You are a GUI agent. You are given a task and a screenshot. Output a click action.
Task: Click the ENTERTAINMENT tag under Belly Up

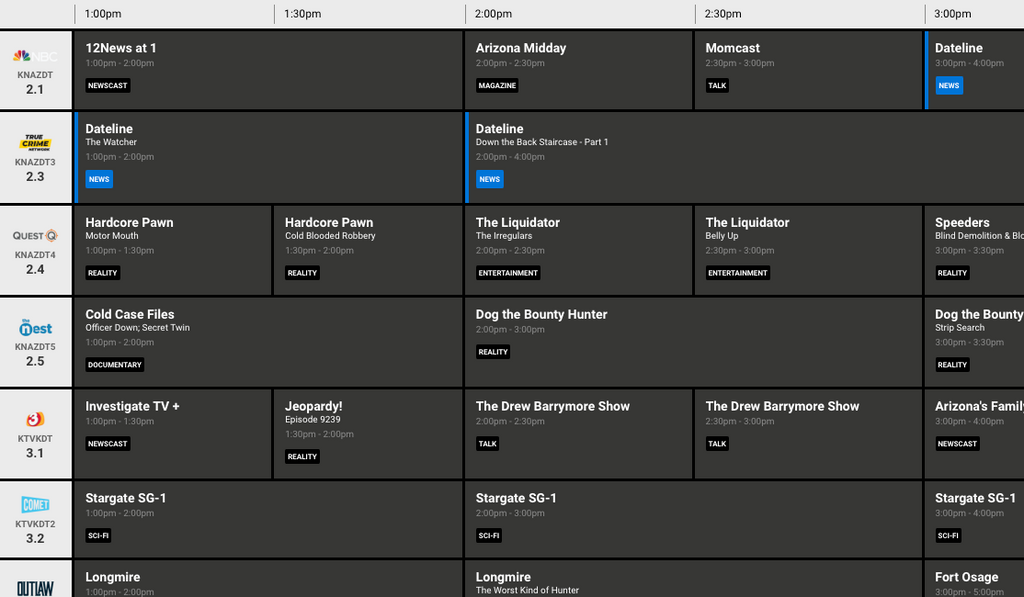click(x=738, y=273)
